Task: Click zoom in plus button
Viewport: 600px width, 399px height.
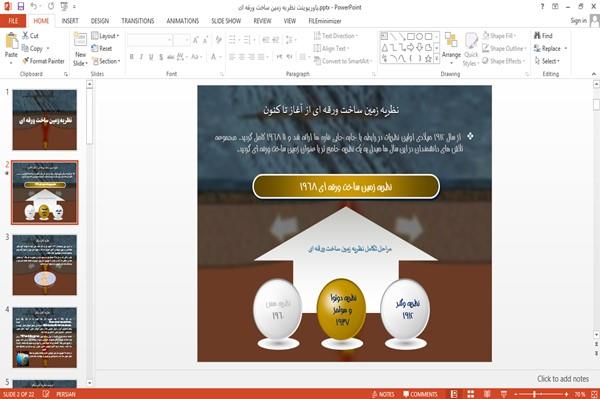Action: click(566, 394)
